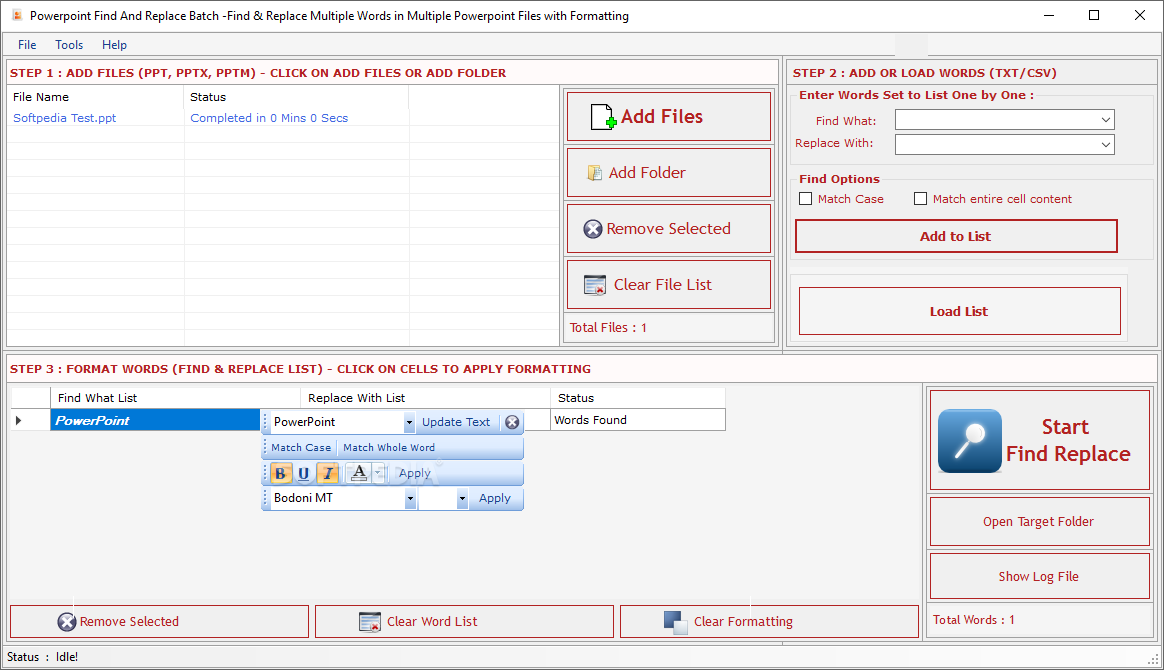Screen dimensions: 1164x670
Task: Toggle Bold formatting in popup toolbar
Action: click(x=281, y=473)
